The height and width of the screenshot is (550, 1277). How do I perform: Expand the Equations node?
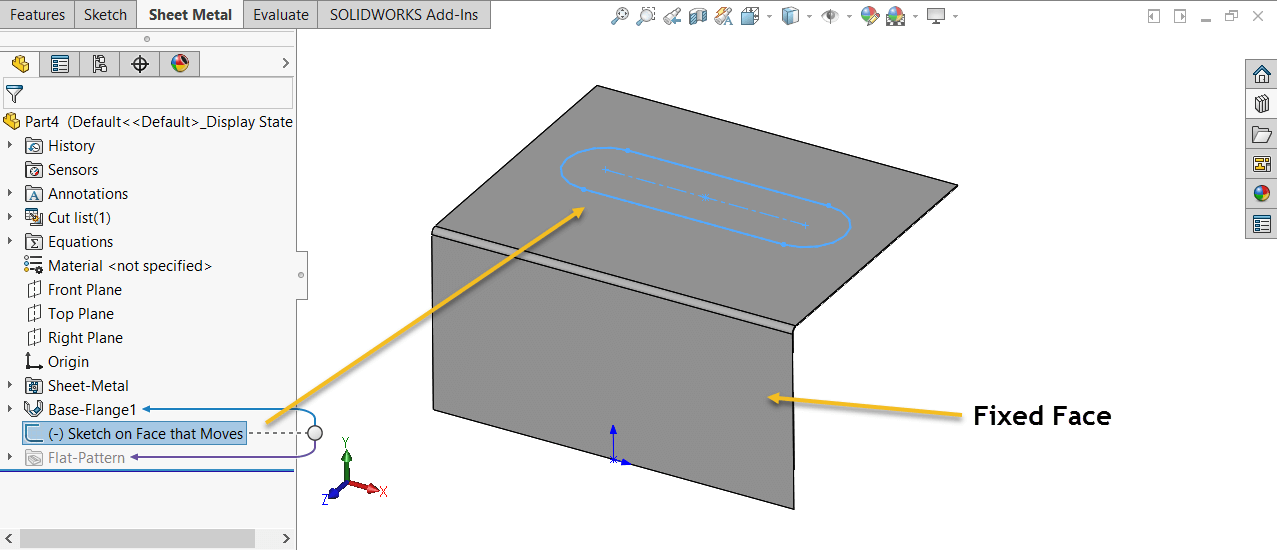coord(10,242)
